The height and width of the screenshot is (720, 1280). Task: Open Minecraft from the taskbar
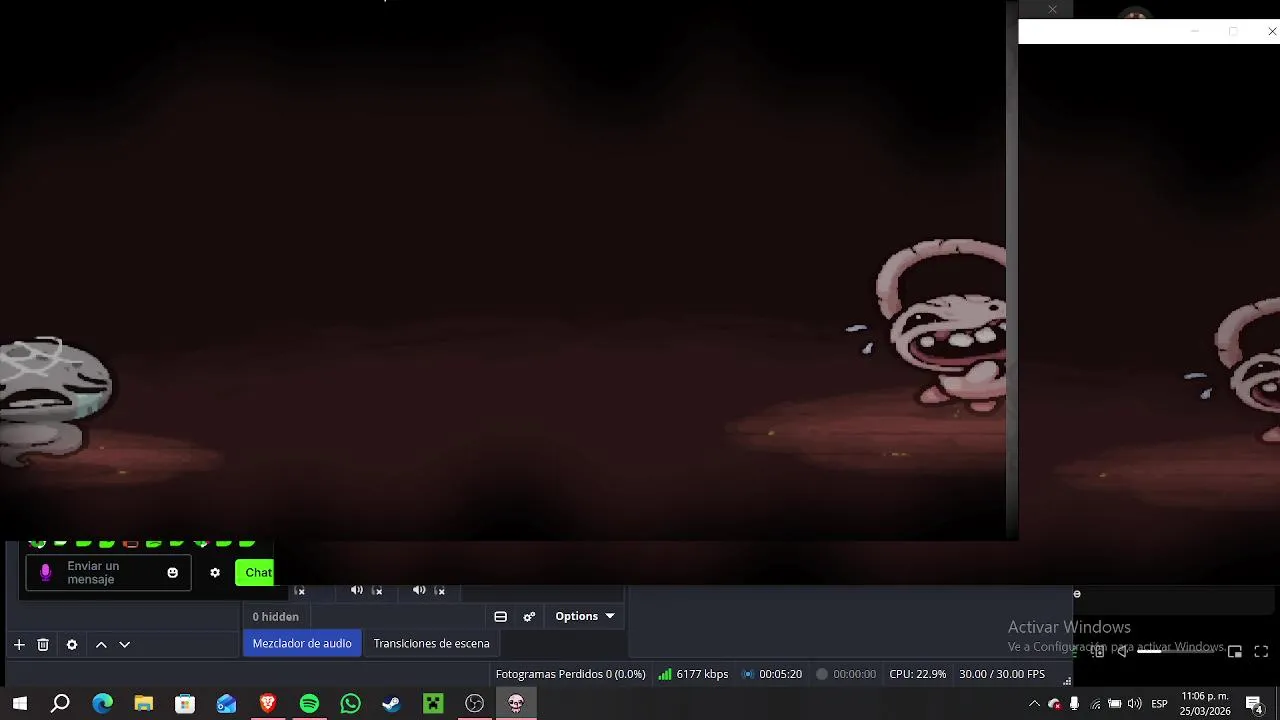pos(433,704)
